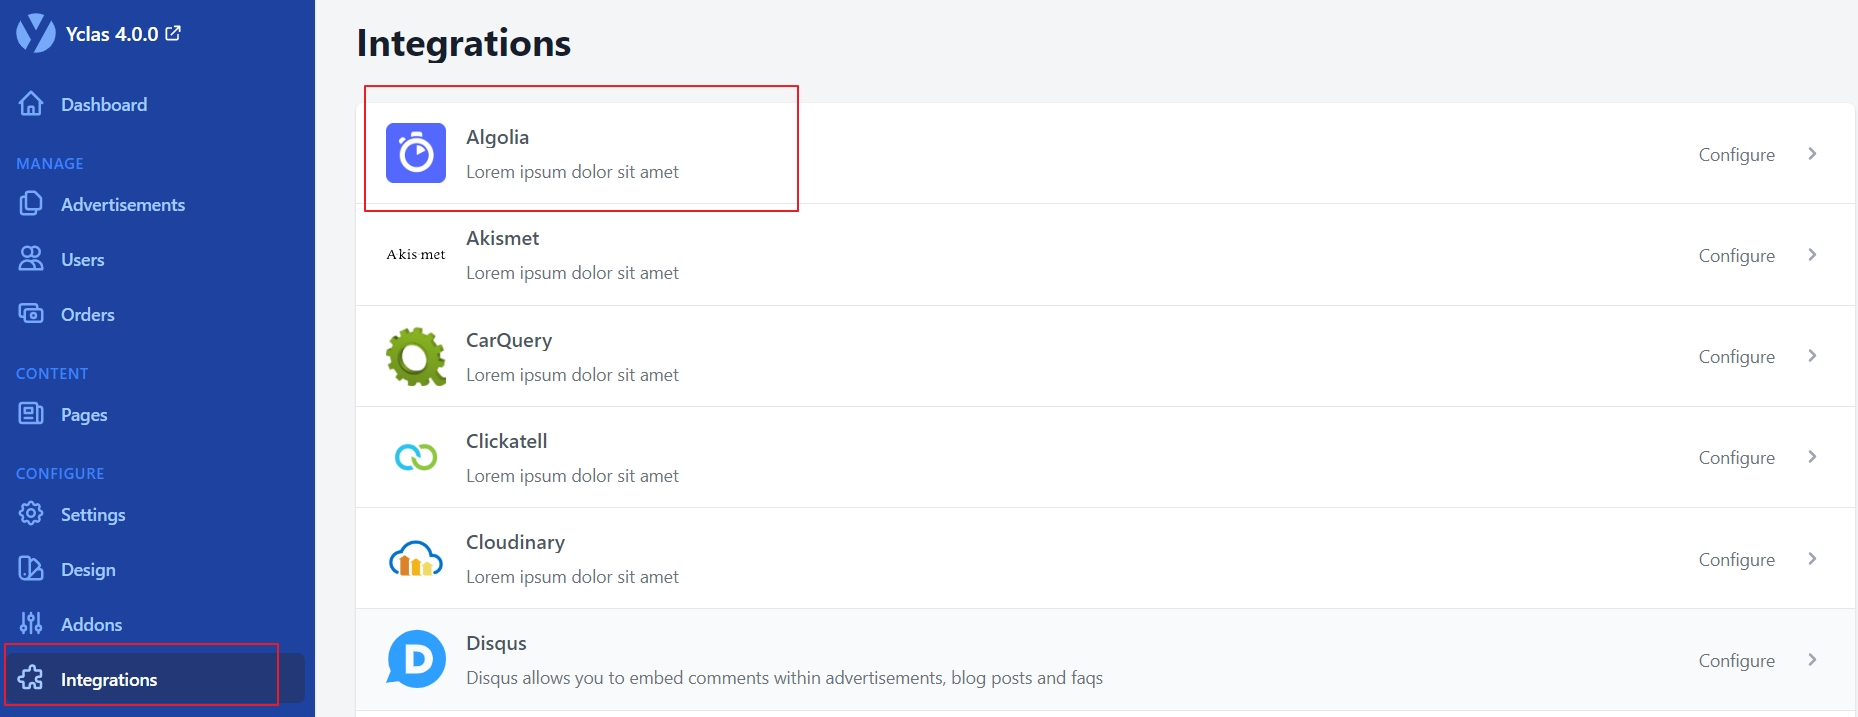Viewport: 1858px width, 717px height.
Task: Click the Algolia stopwatch integration icon
Action: click(415, 152)
